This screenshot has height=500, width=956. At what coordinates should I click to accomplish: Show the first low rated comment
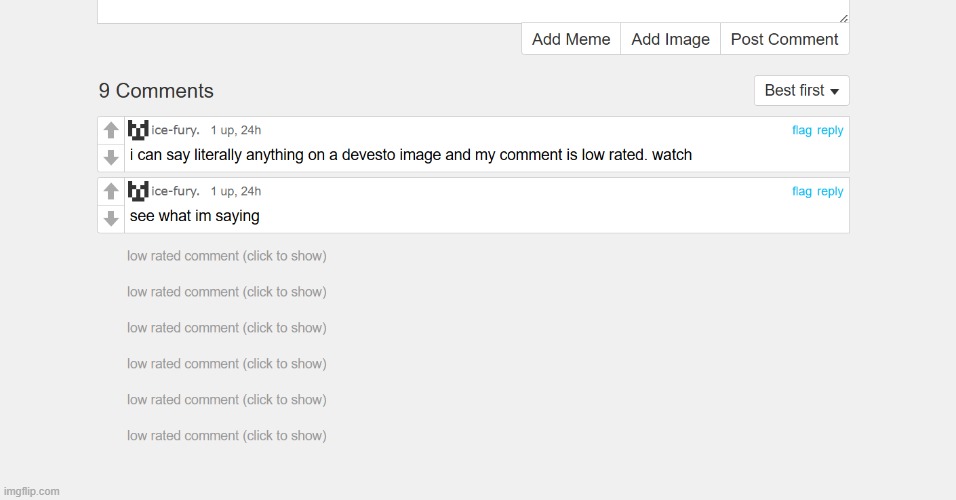[226, 256]
